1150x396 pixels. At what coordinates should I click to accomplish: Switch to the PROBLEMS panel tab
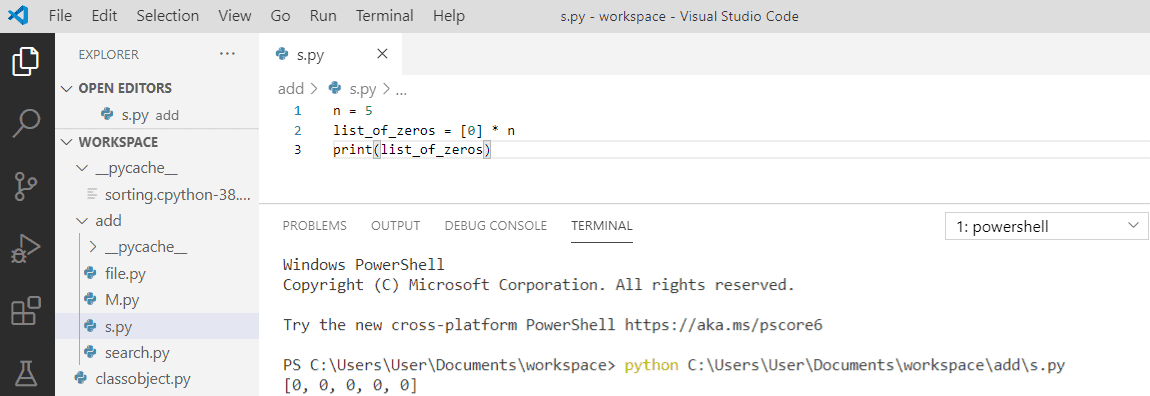tap(315, 226)
